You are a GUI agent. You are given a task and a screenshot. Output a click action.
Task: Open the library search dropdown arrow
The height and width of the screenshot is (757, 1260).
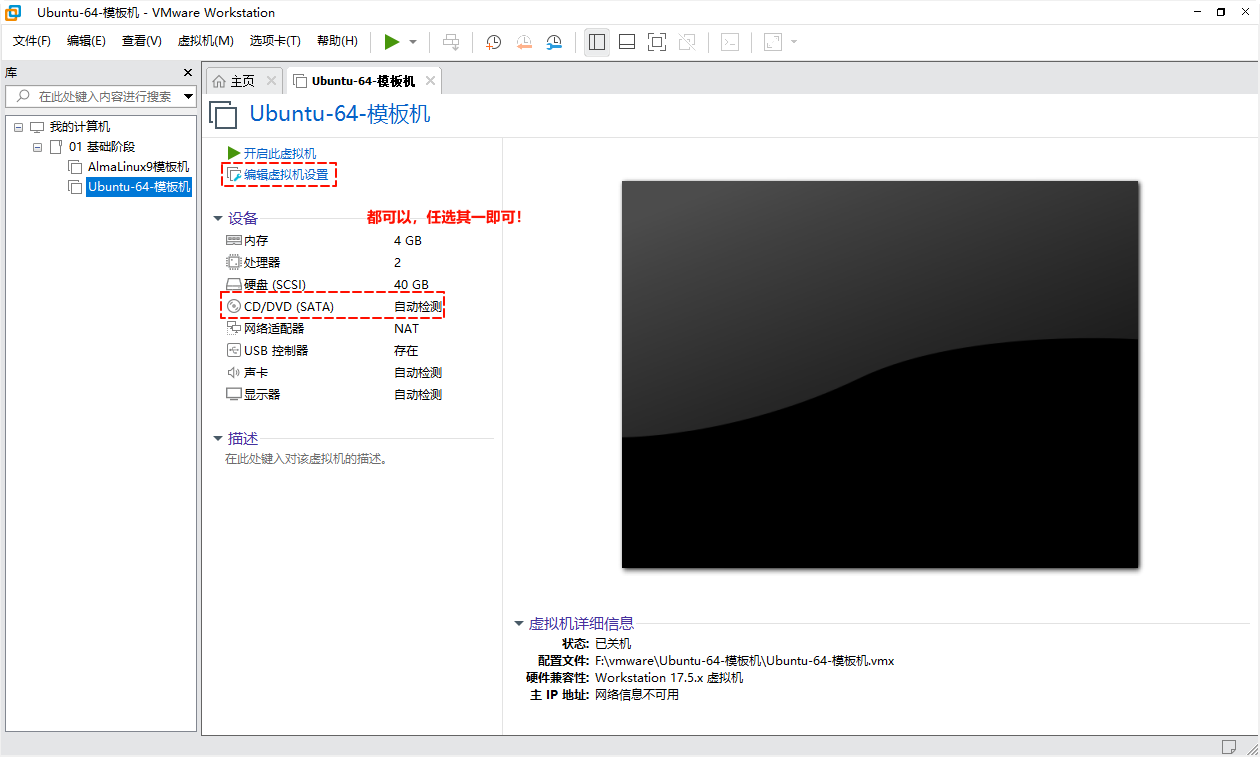click(x=188, y=96)
